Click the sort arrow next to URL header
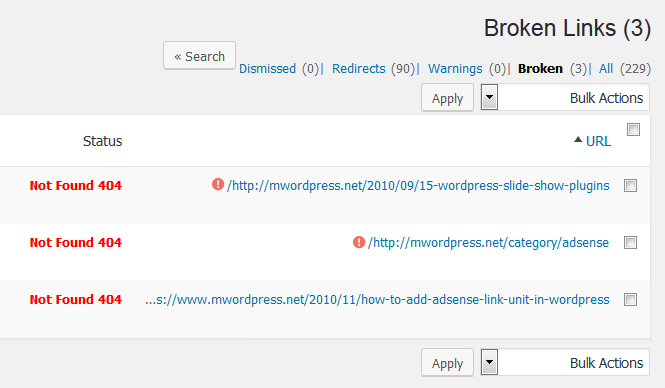The width and height of the screenshot is (665, 388). 578,140
